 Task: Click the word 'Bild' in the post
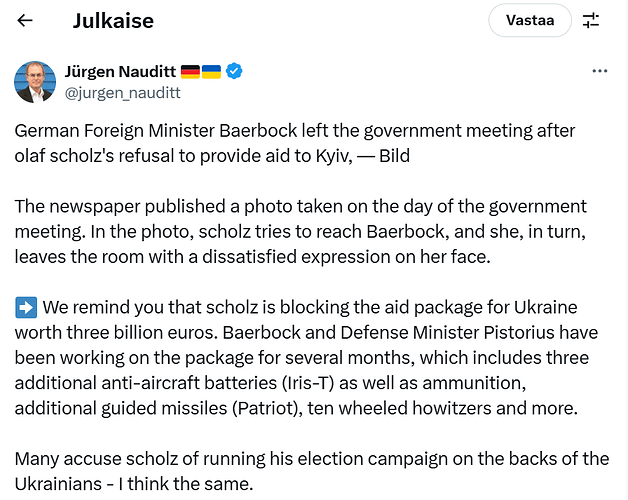click(395, 156)
